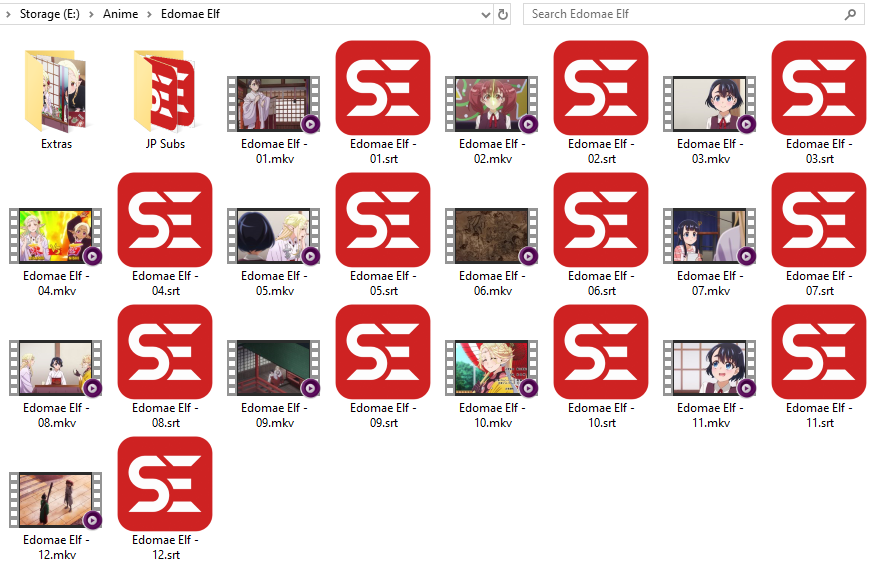Click the 'Edomae Elf - 07.srt' file name
The image size is (873, 571).
[819, 283]
